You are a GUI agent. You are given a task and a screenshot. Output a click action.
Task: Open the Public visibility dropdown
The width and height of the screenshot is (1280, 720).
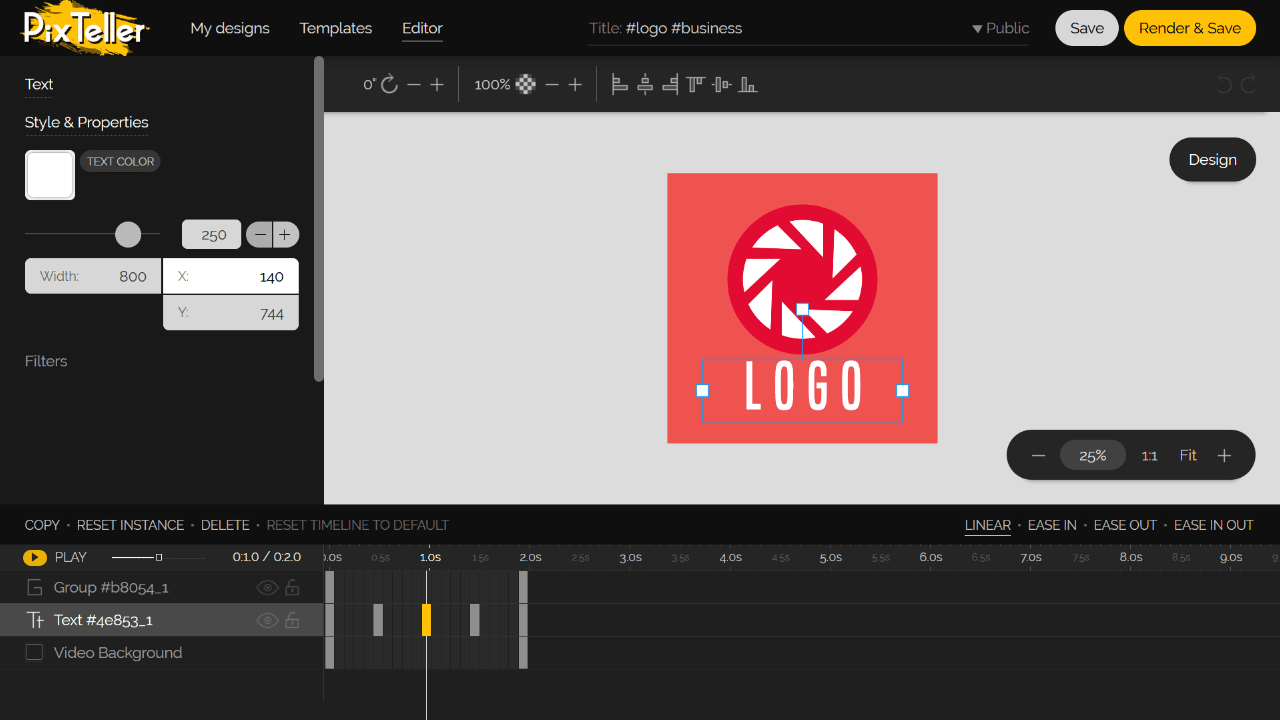[999, 28]
